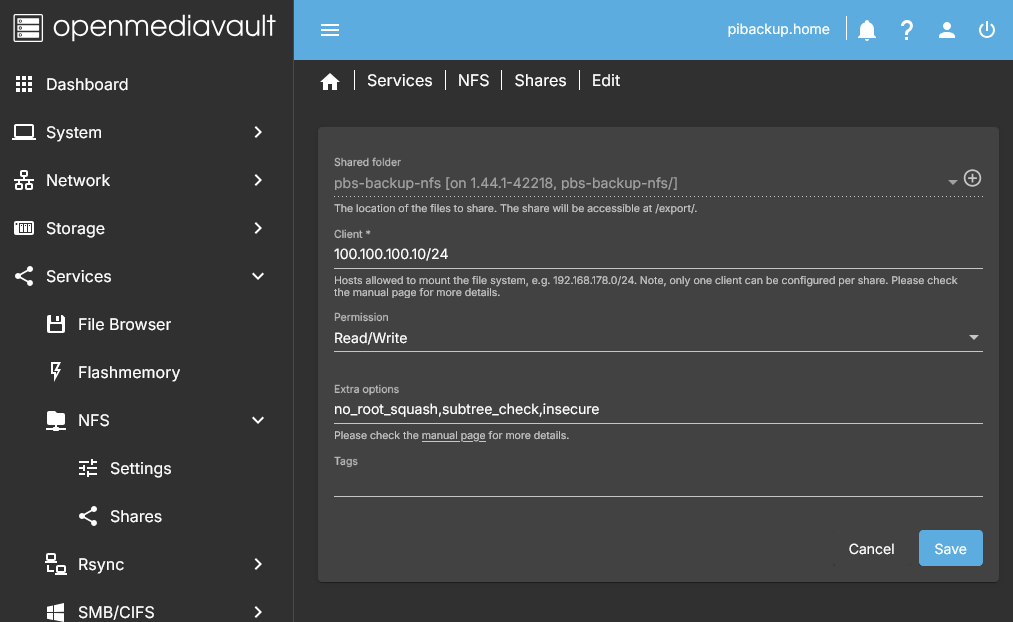Cancel editing the NFS share
The height and width of the screenshot is (622, 1013).
[x=871, y=549]
